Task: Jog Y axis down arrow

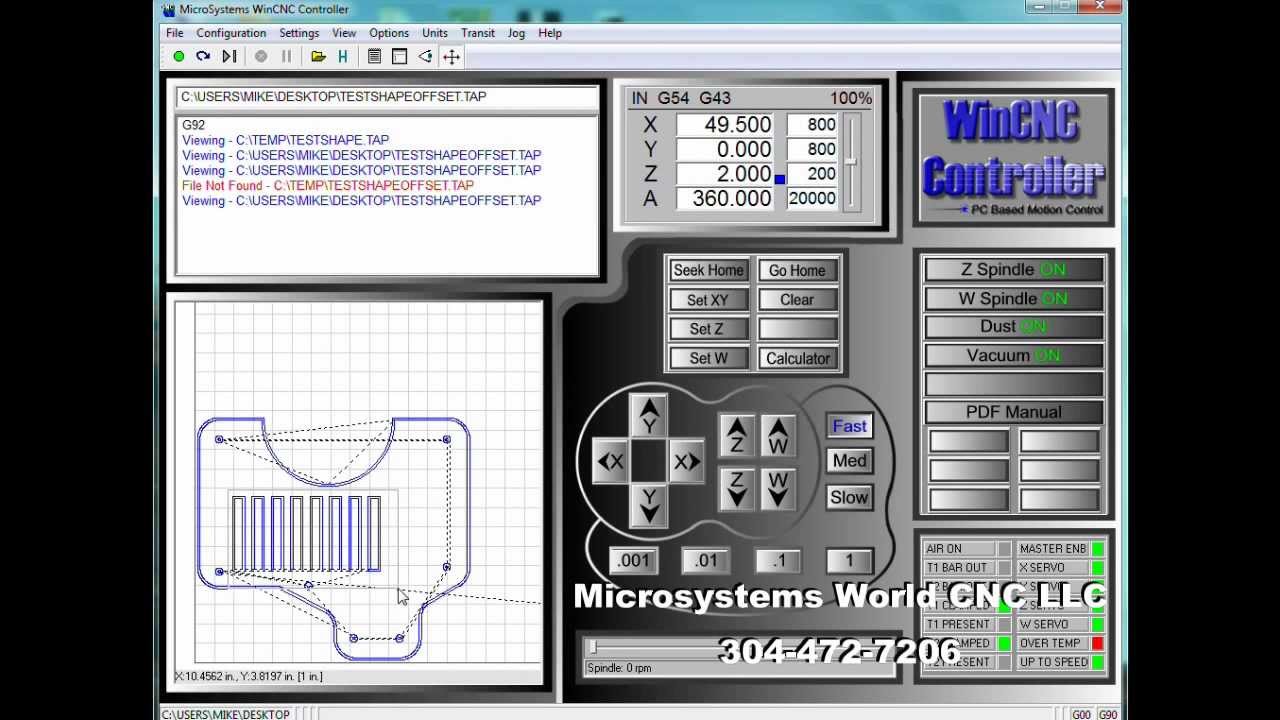Action: pyautogui.click(x=649, y=505)
